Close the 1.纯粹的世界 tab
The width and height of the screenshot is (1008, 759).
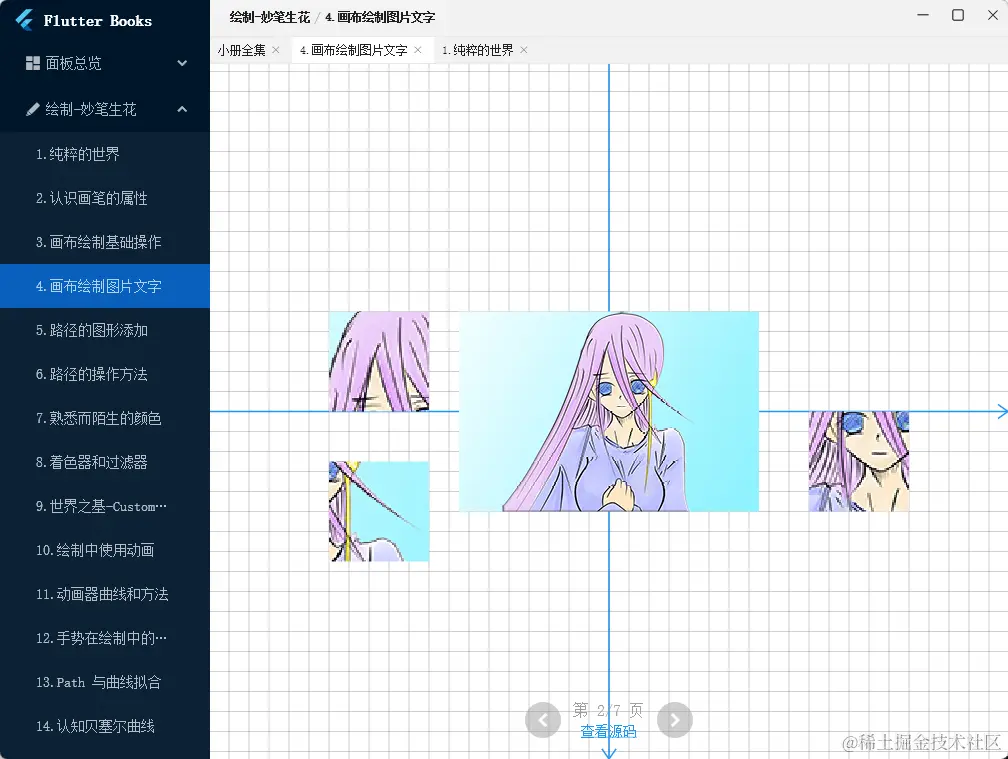[x=523, y=49]
